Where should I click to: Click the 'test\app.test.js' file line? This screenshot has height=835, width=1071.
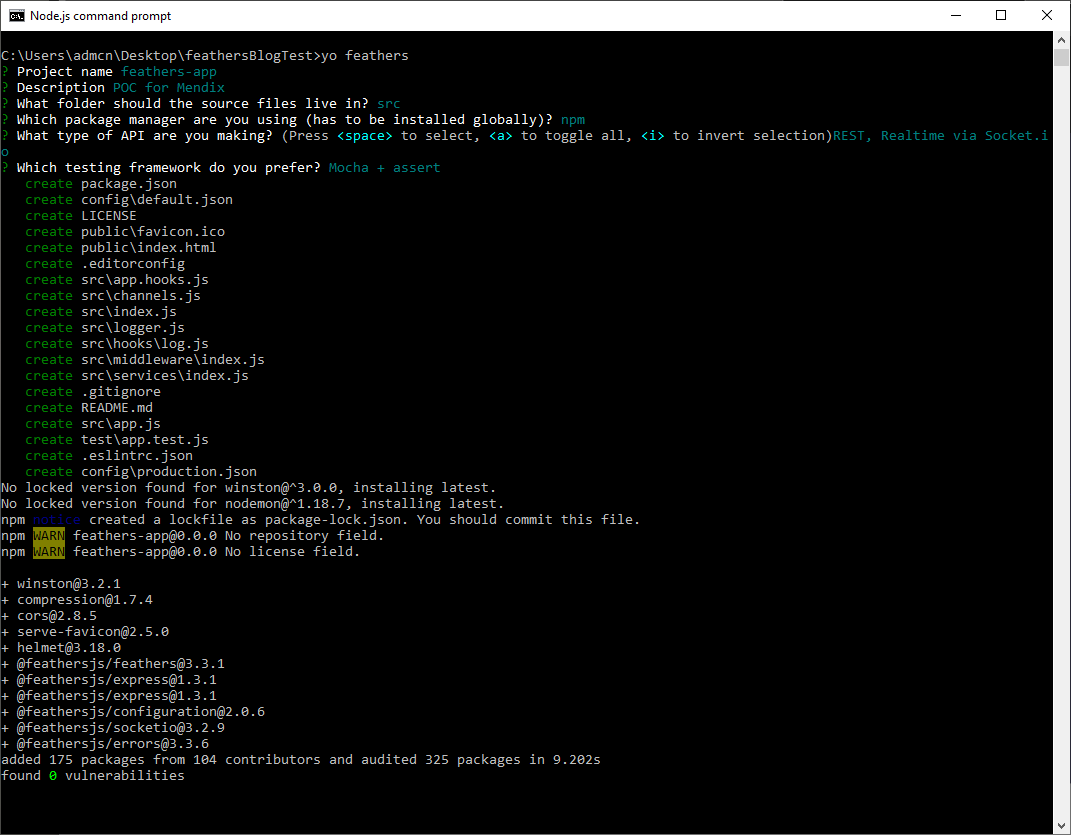(117, 440)
